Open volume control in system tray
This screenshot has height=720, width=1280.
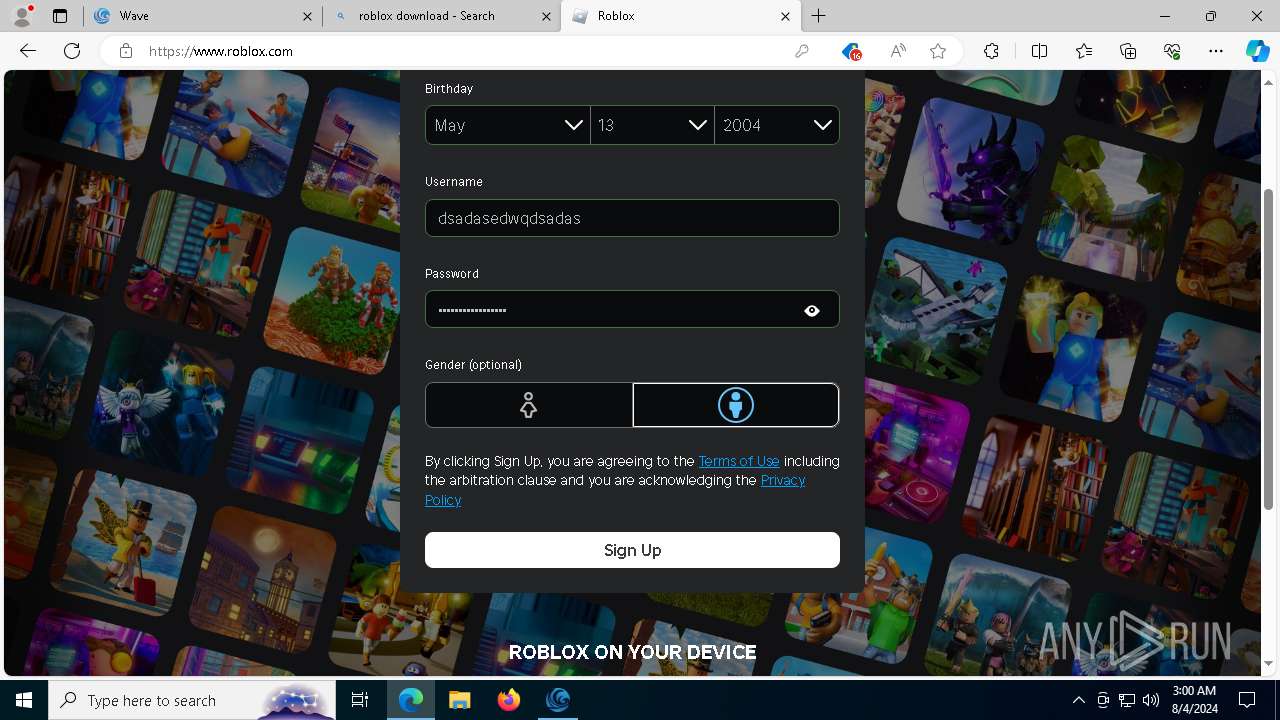pyautogui.click(x=1151, y=700)
